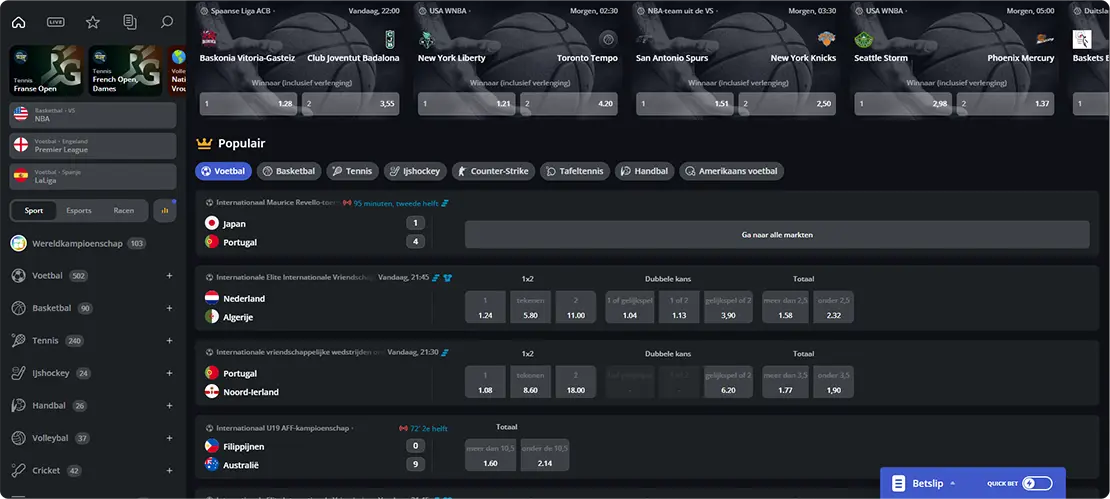1110x499 pixels.
Task: Click the Japan flag icon
Action: pos(211,223)
